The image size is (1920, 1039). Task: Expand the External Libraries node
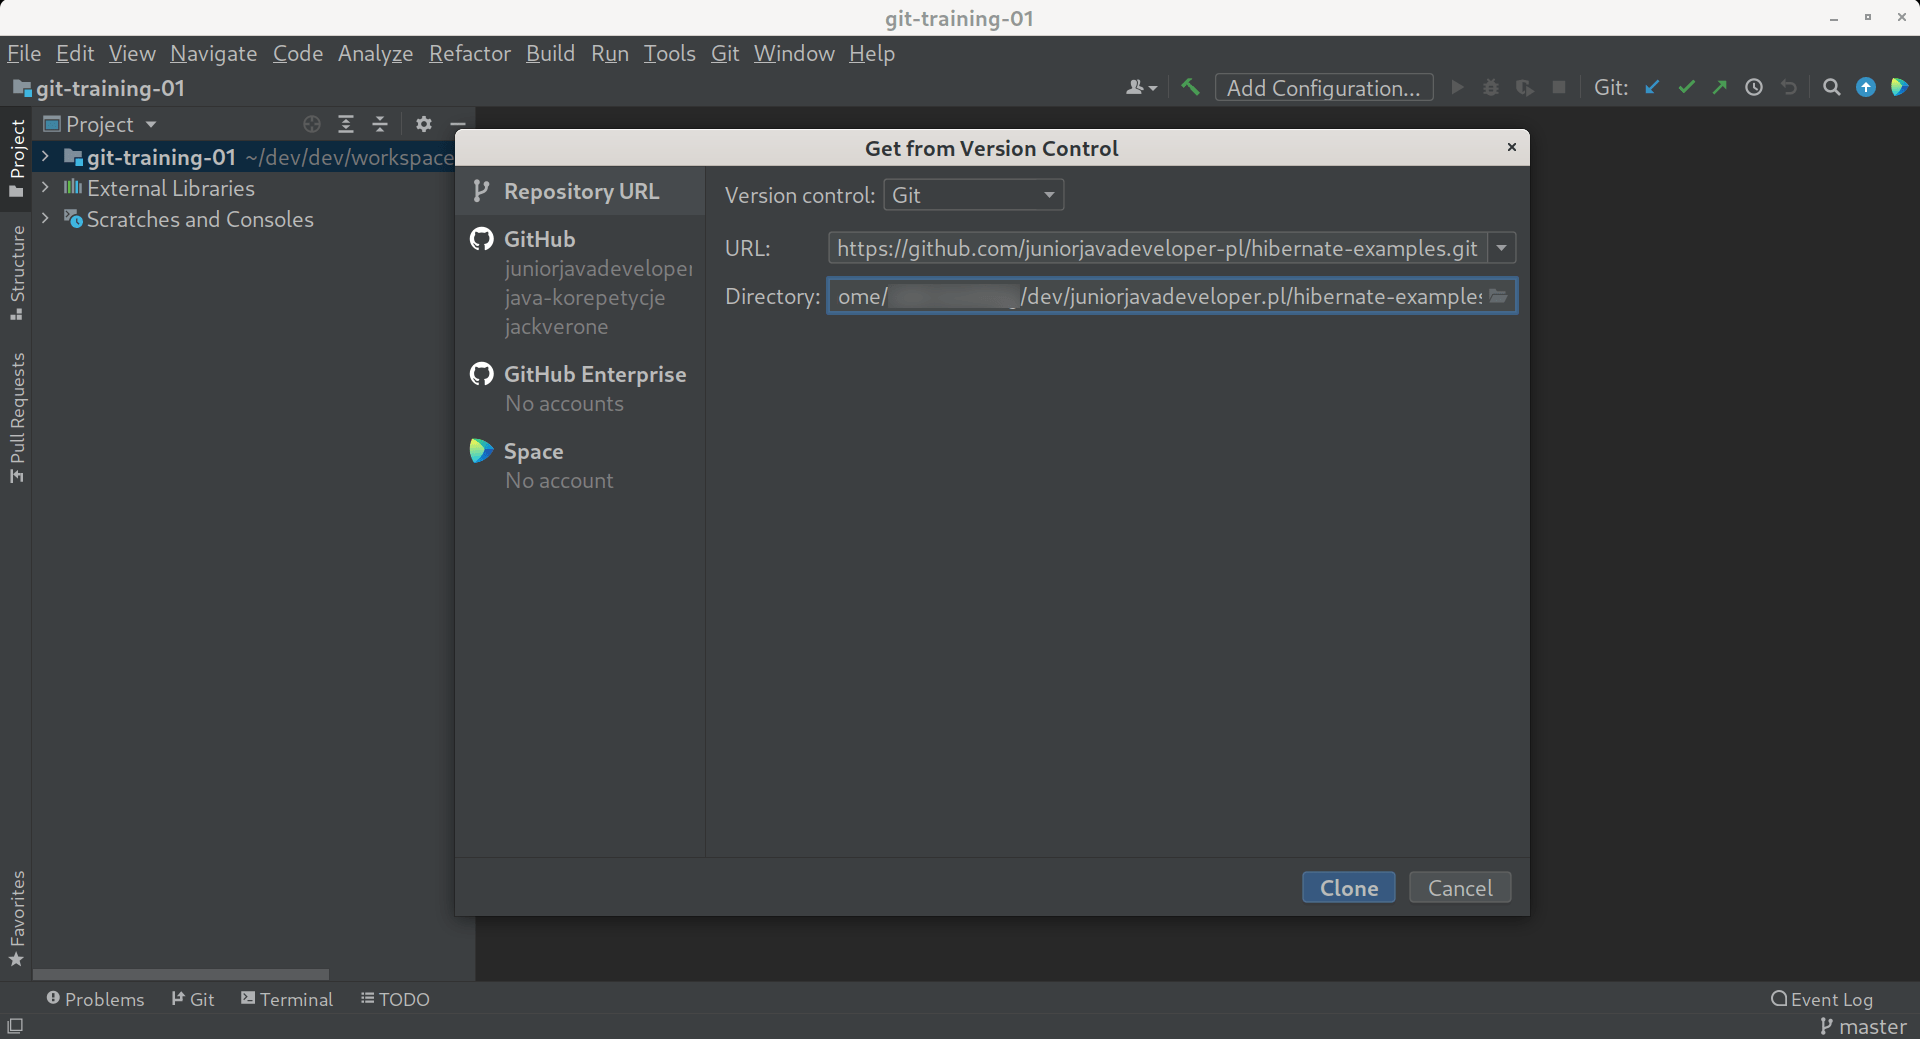coord(45,188)
